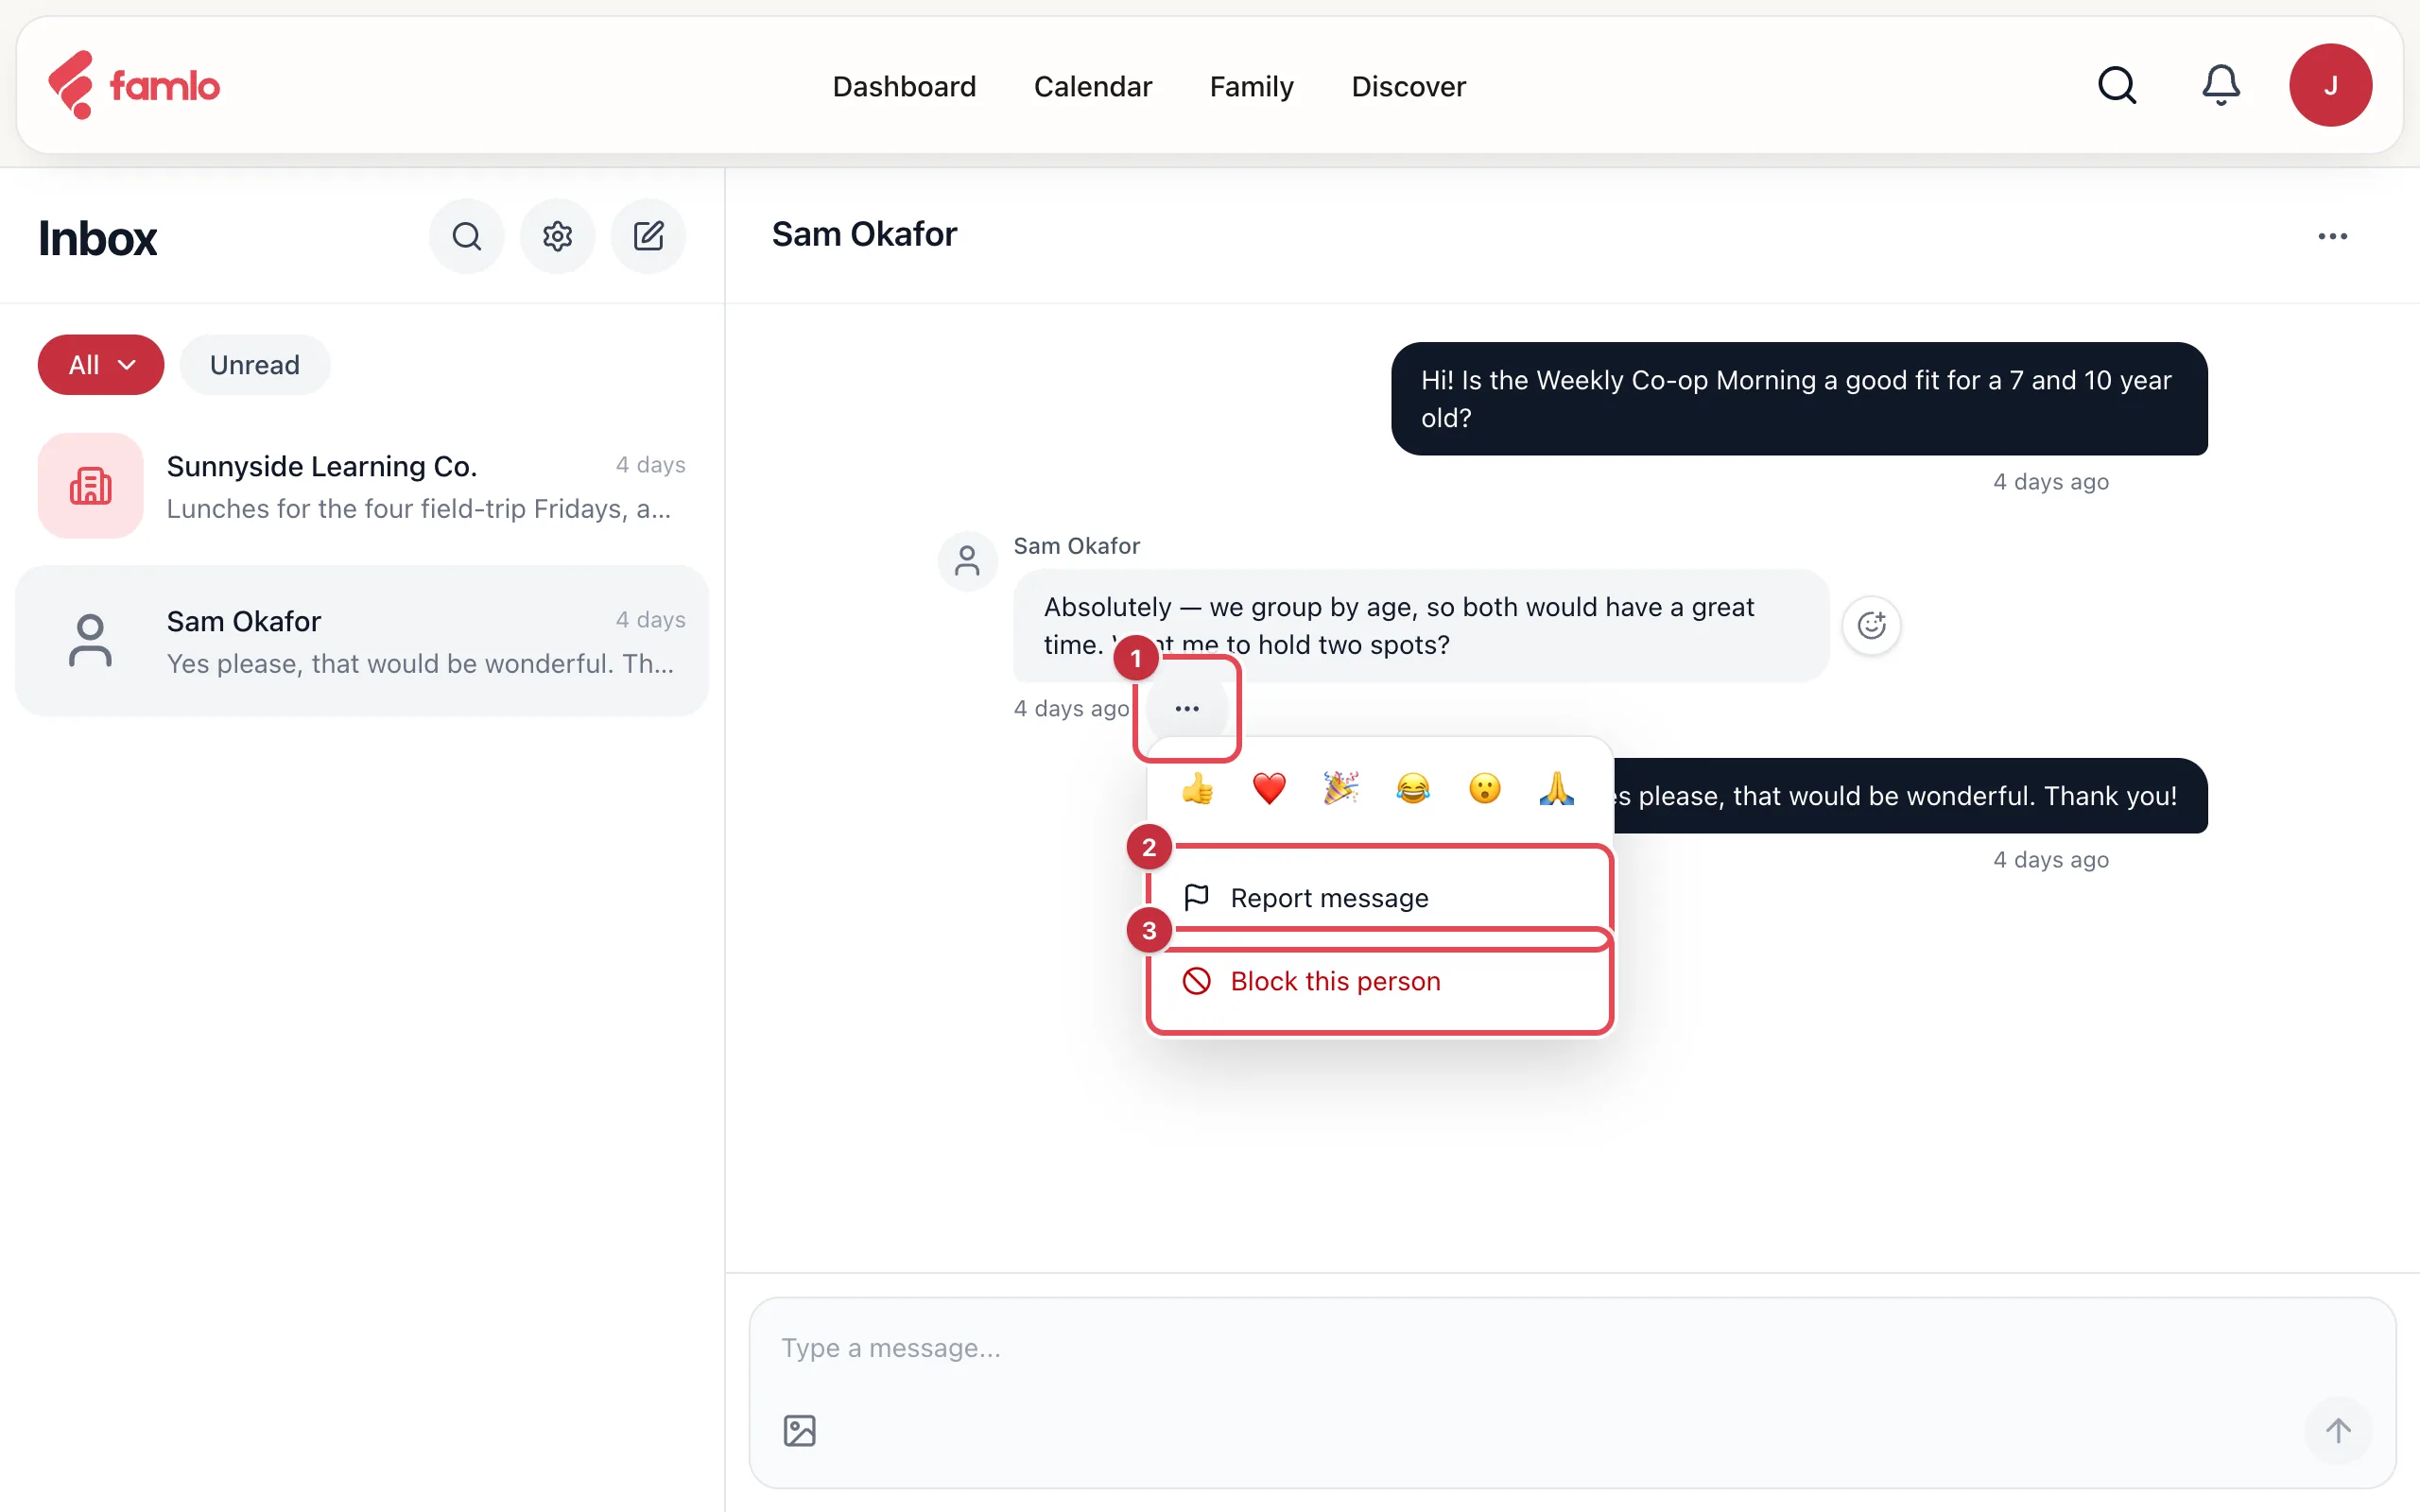Click the Type a message field
This screenshot has width=2420, height=1512.
tap(1572, 1348)
